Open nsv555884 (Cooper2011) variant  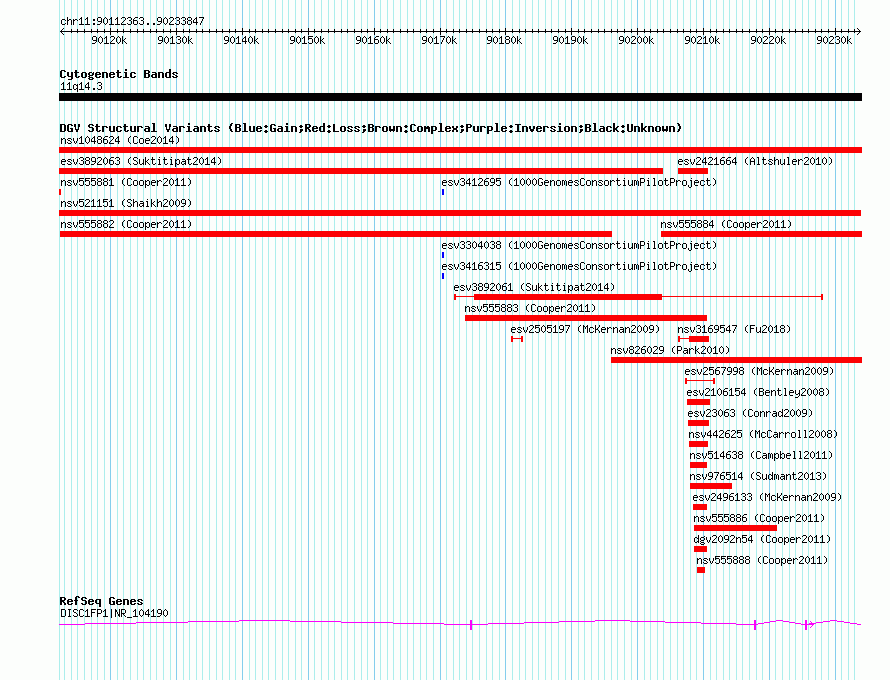pyautogui.click(x=726, y=224)
